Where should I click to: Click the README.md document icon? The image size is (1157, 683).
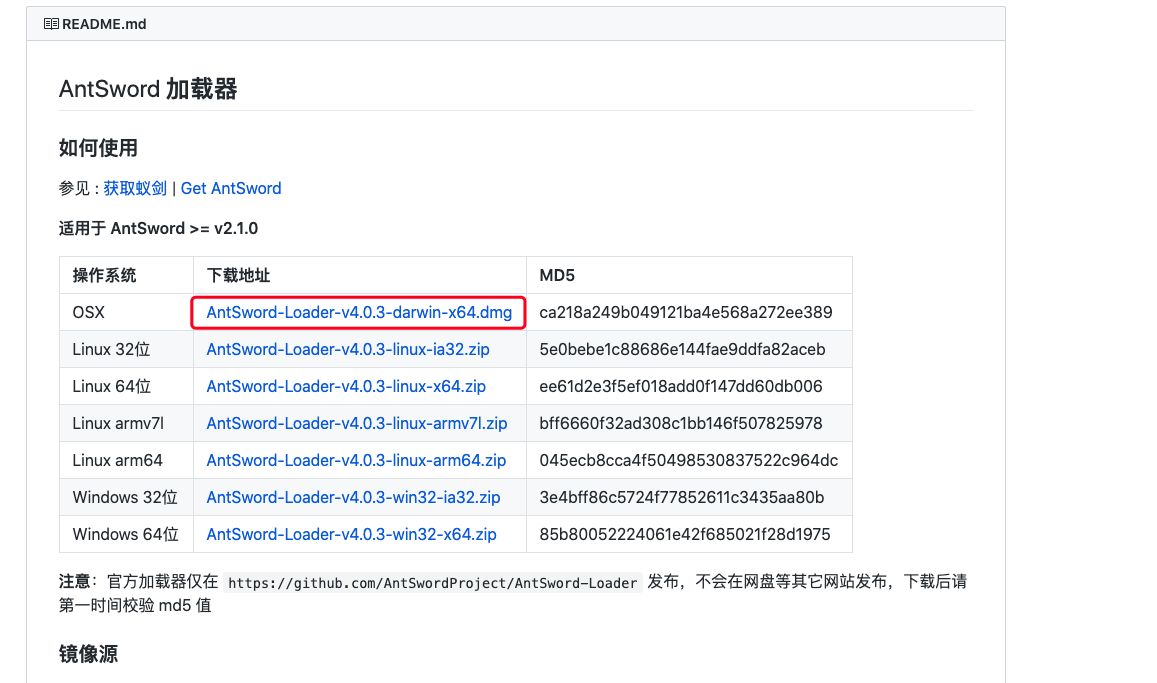(x=50, y=23)
